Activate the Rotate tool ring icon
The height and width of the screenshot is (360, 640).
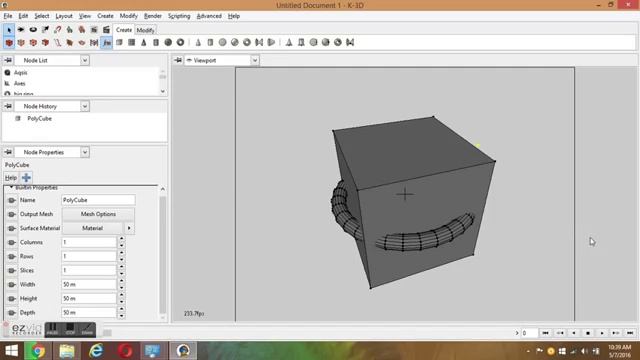coord(33,30)
